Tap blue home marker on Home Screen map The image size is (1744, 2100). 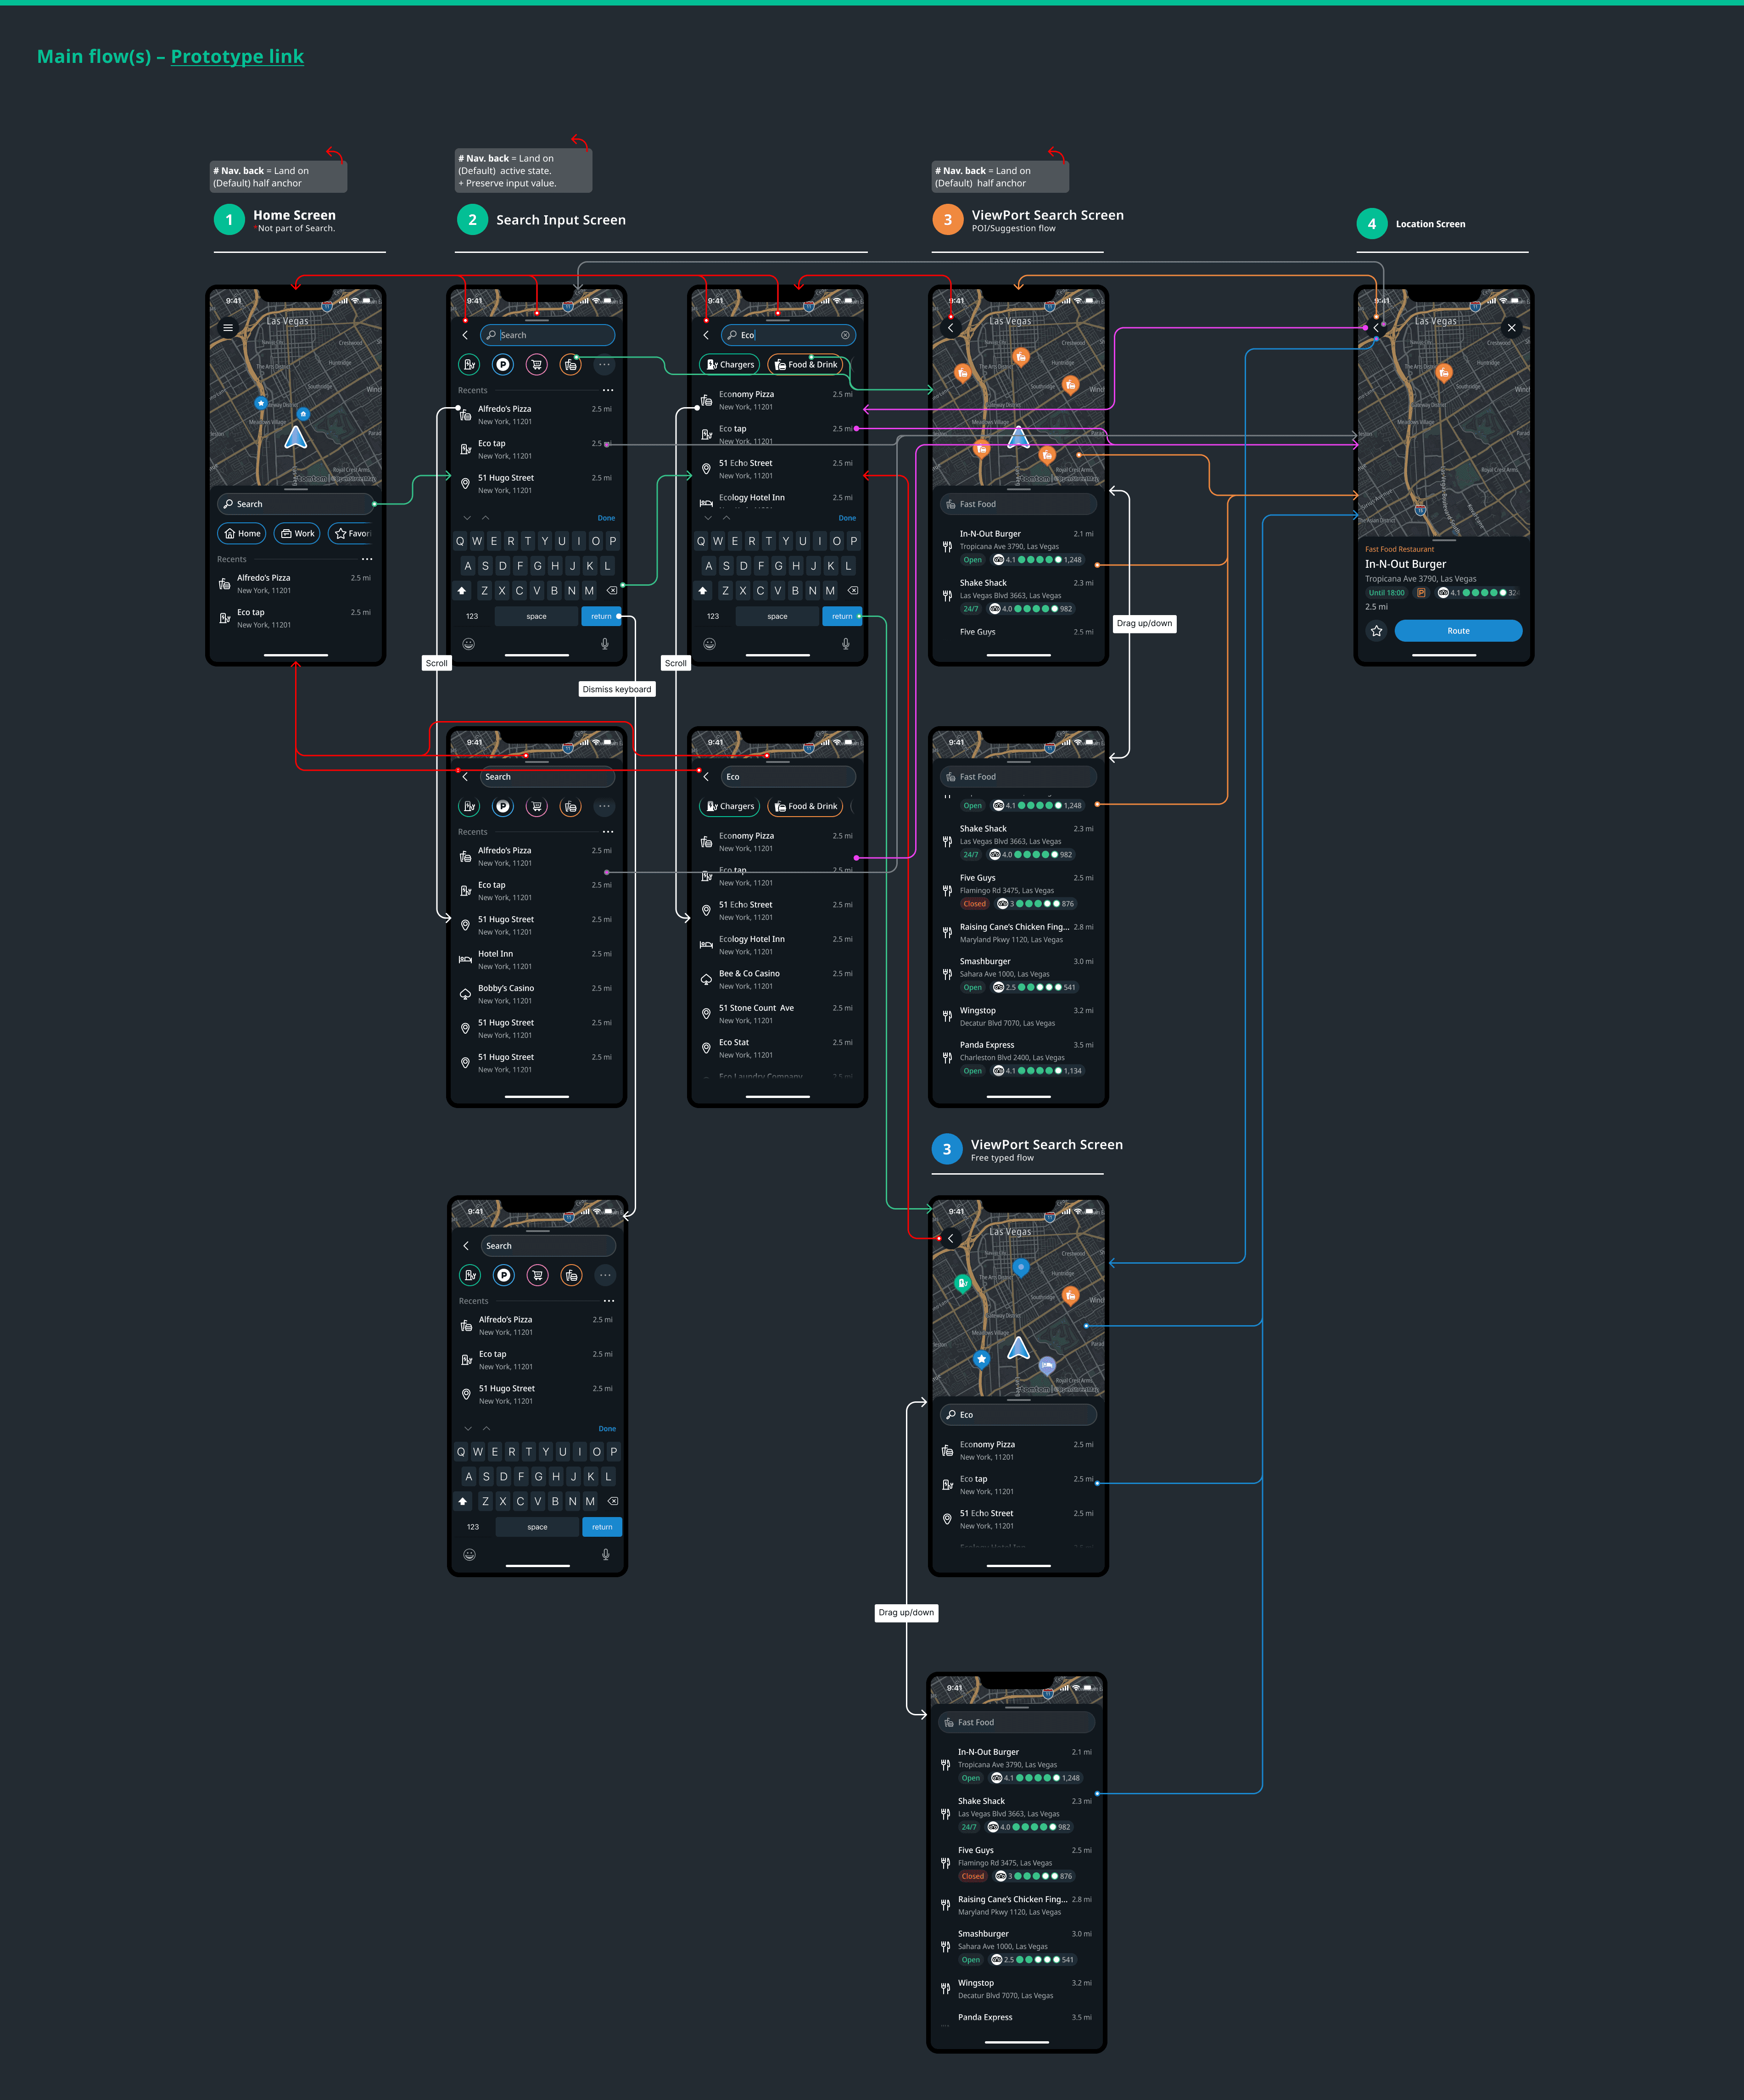point(303,413)
